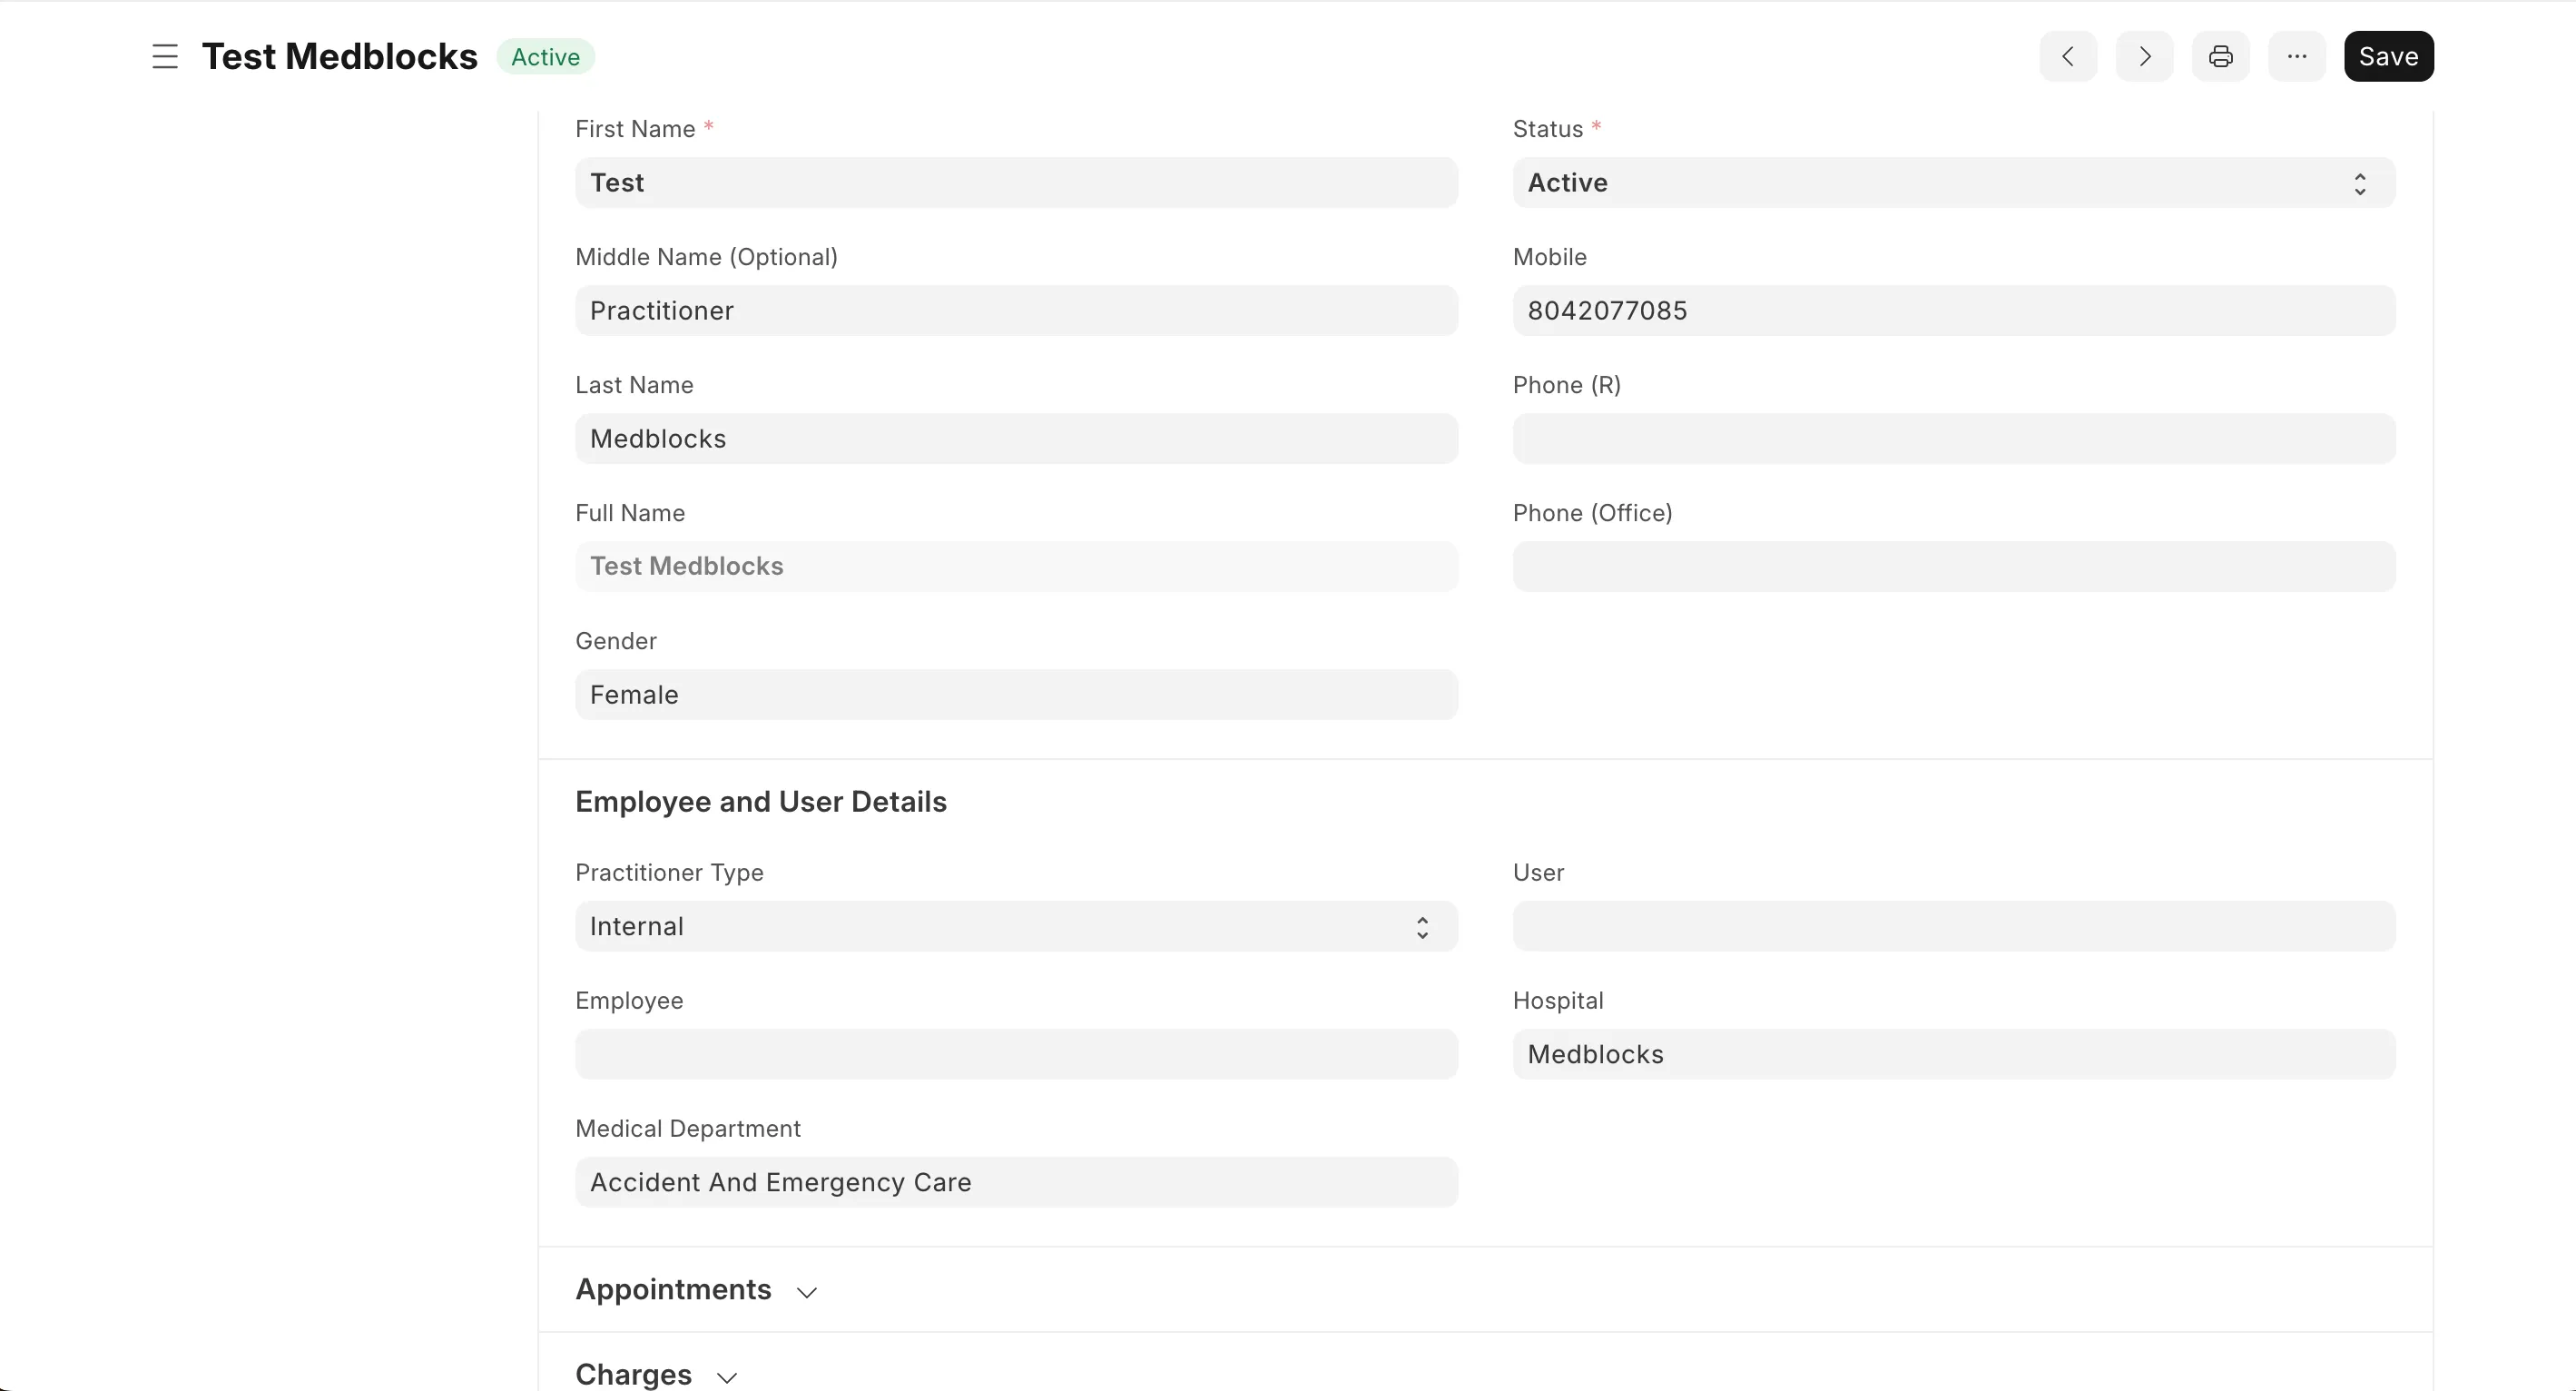Click the Medical Department field
Image resolution: width=2576 pixels, height=1391 pixels.
click(1015, 1182)
